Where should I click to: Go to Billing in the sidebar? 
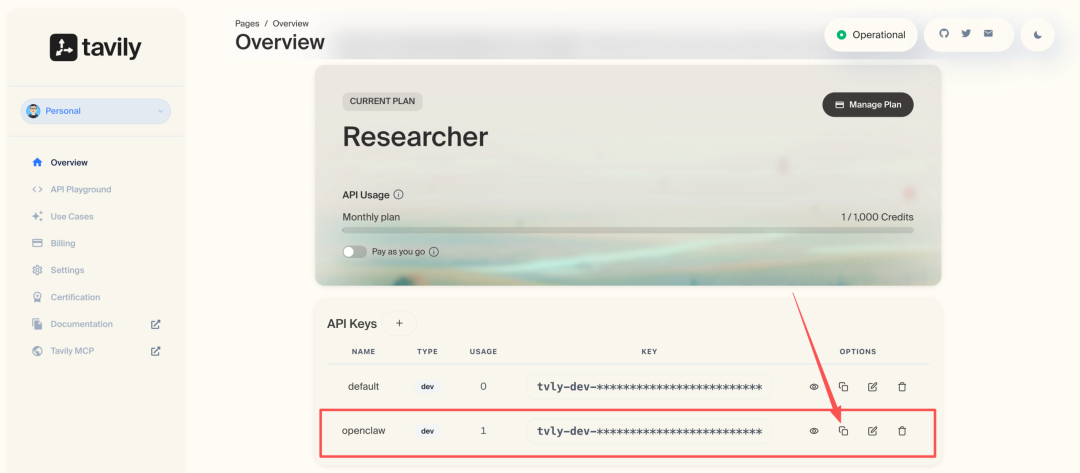coord(63,243)
